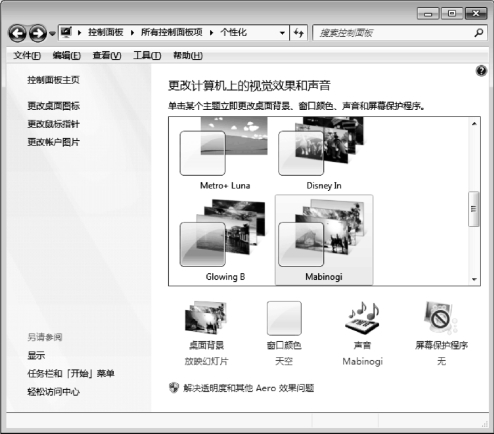This screenshot has width=494, height=434.
Task: Select 所有控制面板项 in the breadcrumb
Action: pos(172,32)
